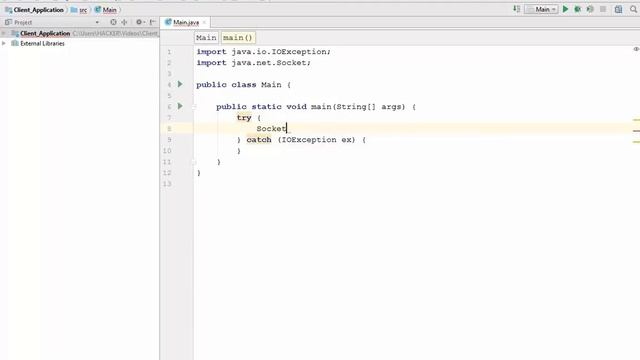Select Client_Application root in project tree

tap(45, 33)
